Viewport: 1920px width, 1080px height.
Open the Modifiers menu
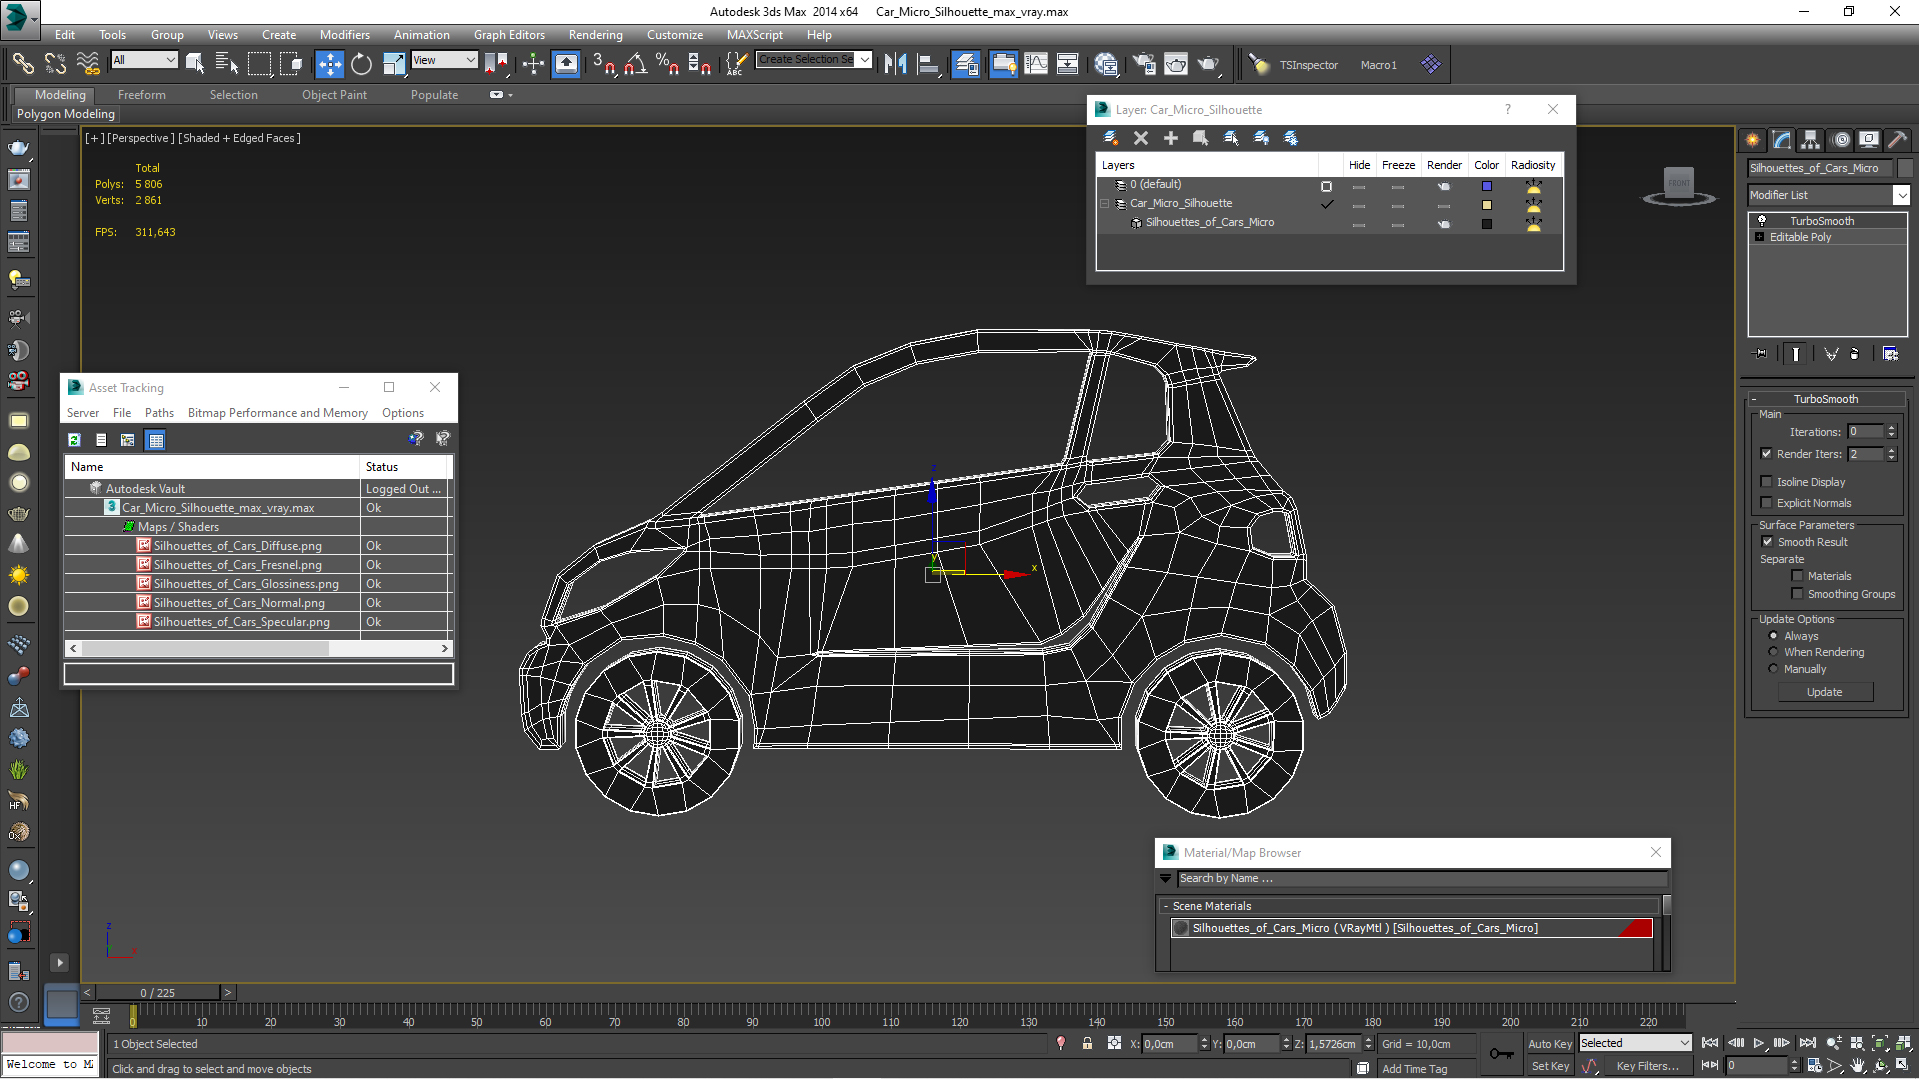345,35
